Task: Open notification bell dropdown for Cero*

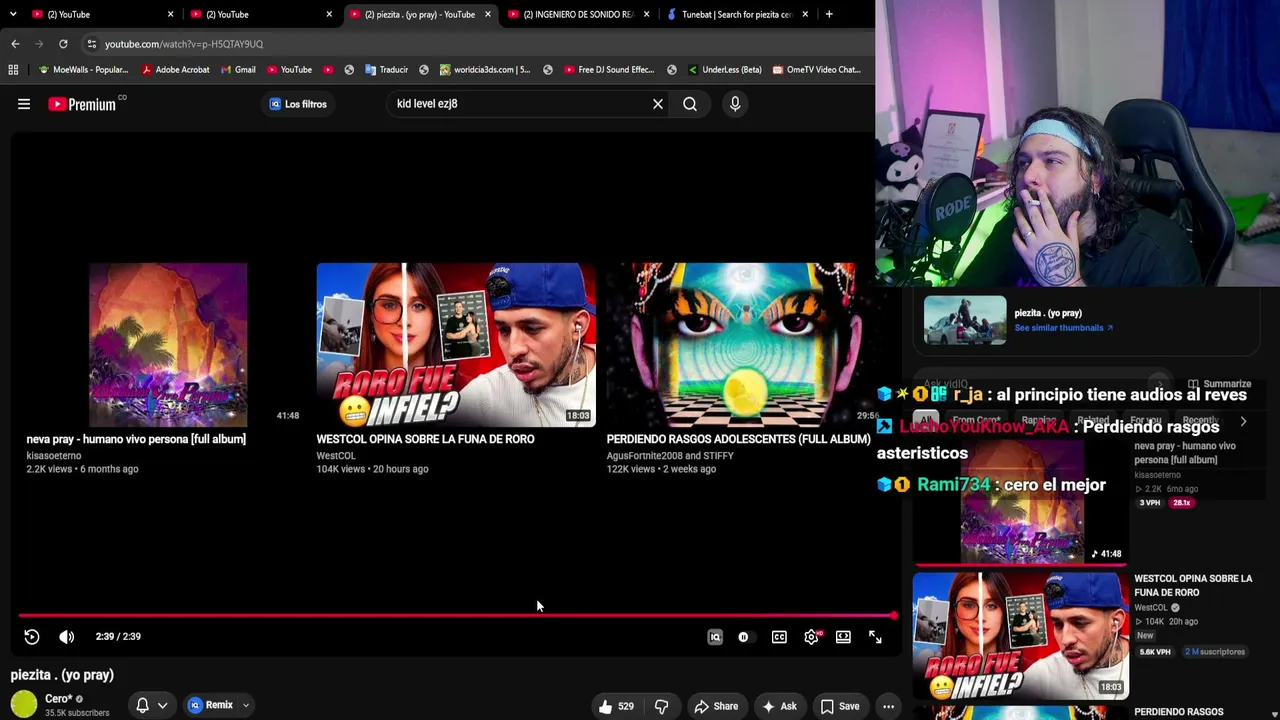Action: (151, 705)
